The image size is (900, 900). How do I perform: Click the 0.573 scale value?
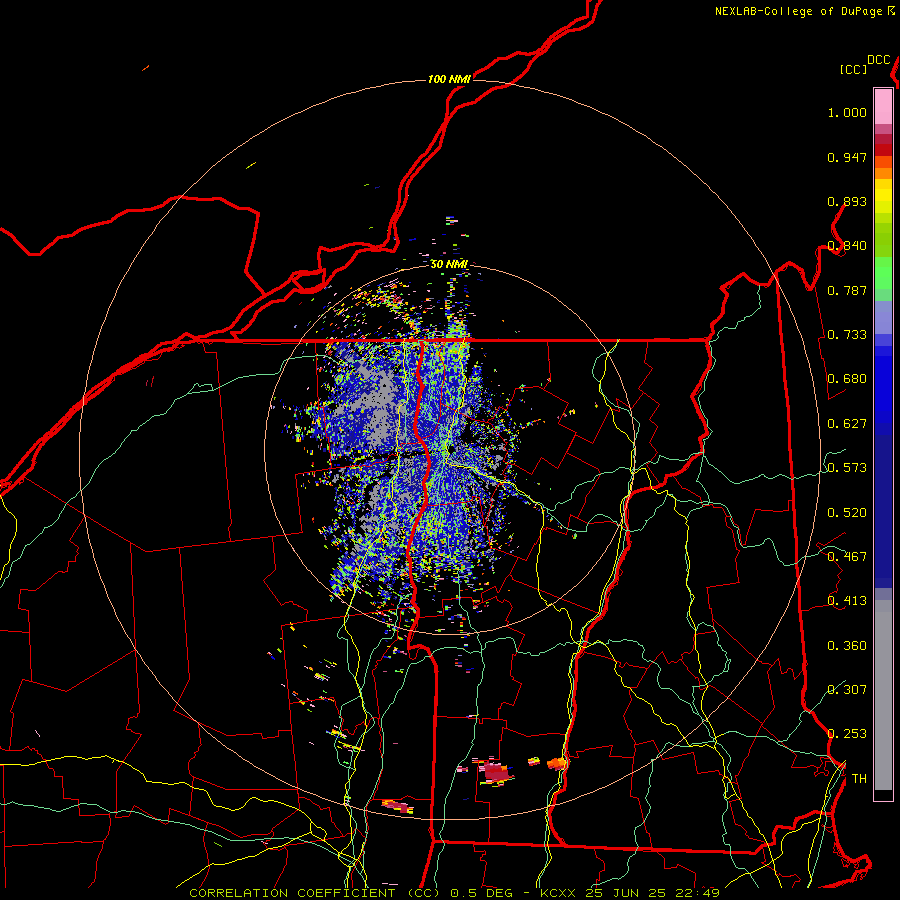847,468
